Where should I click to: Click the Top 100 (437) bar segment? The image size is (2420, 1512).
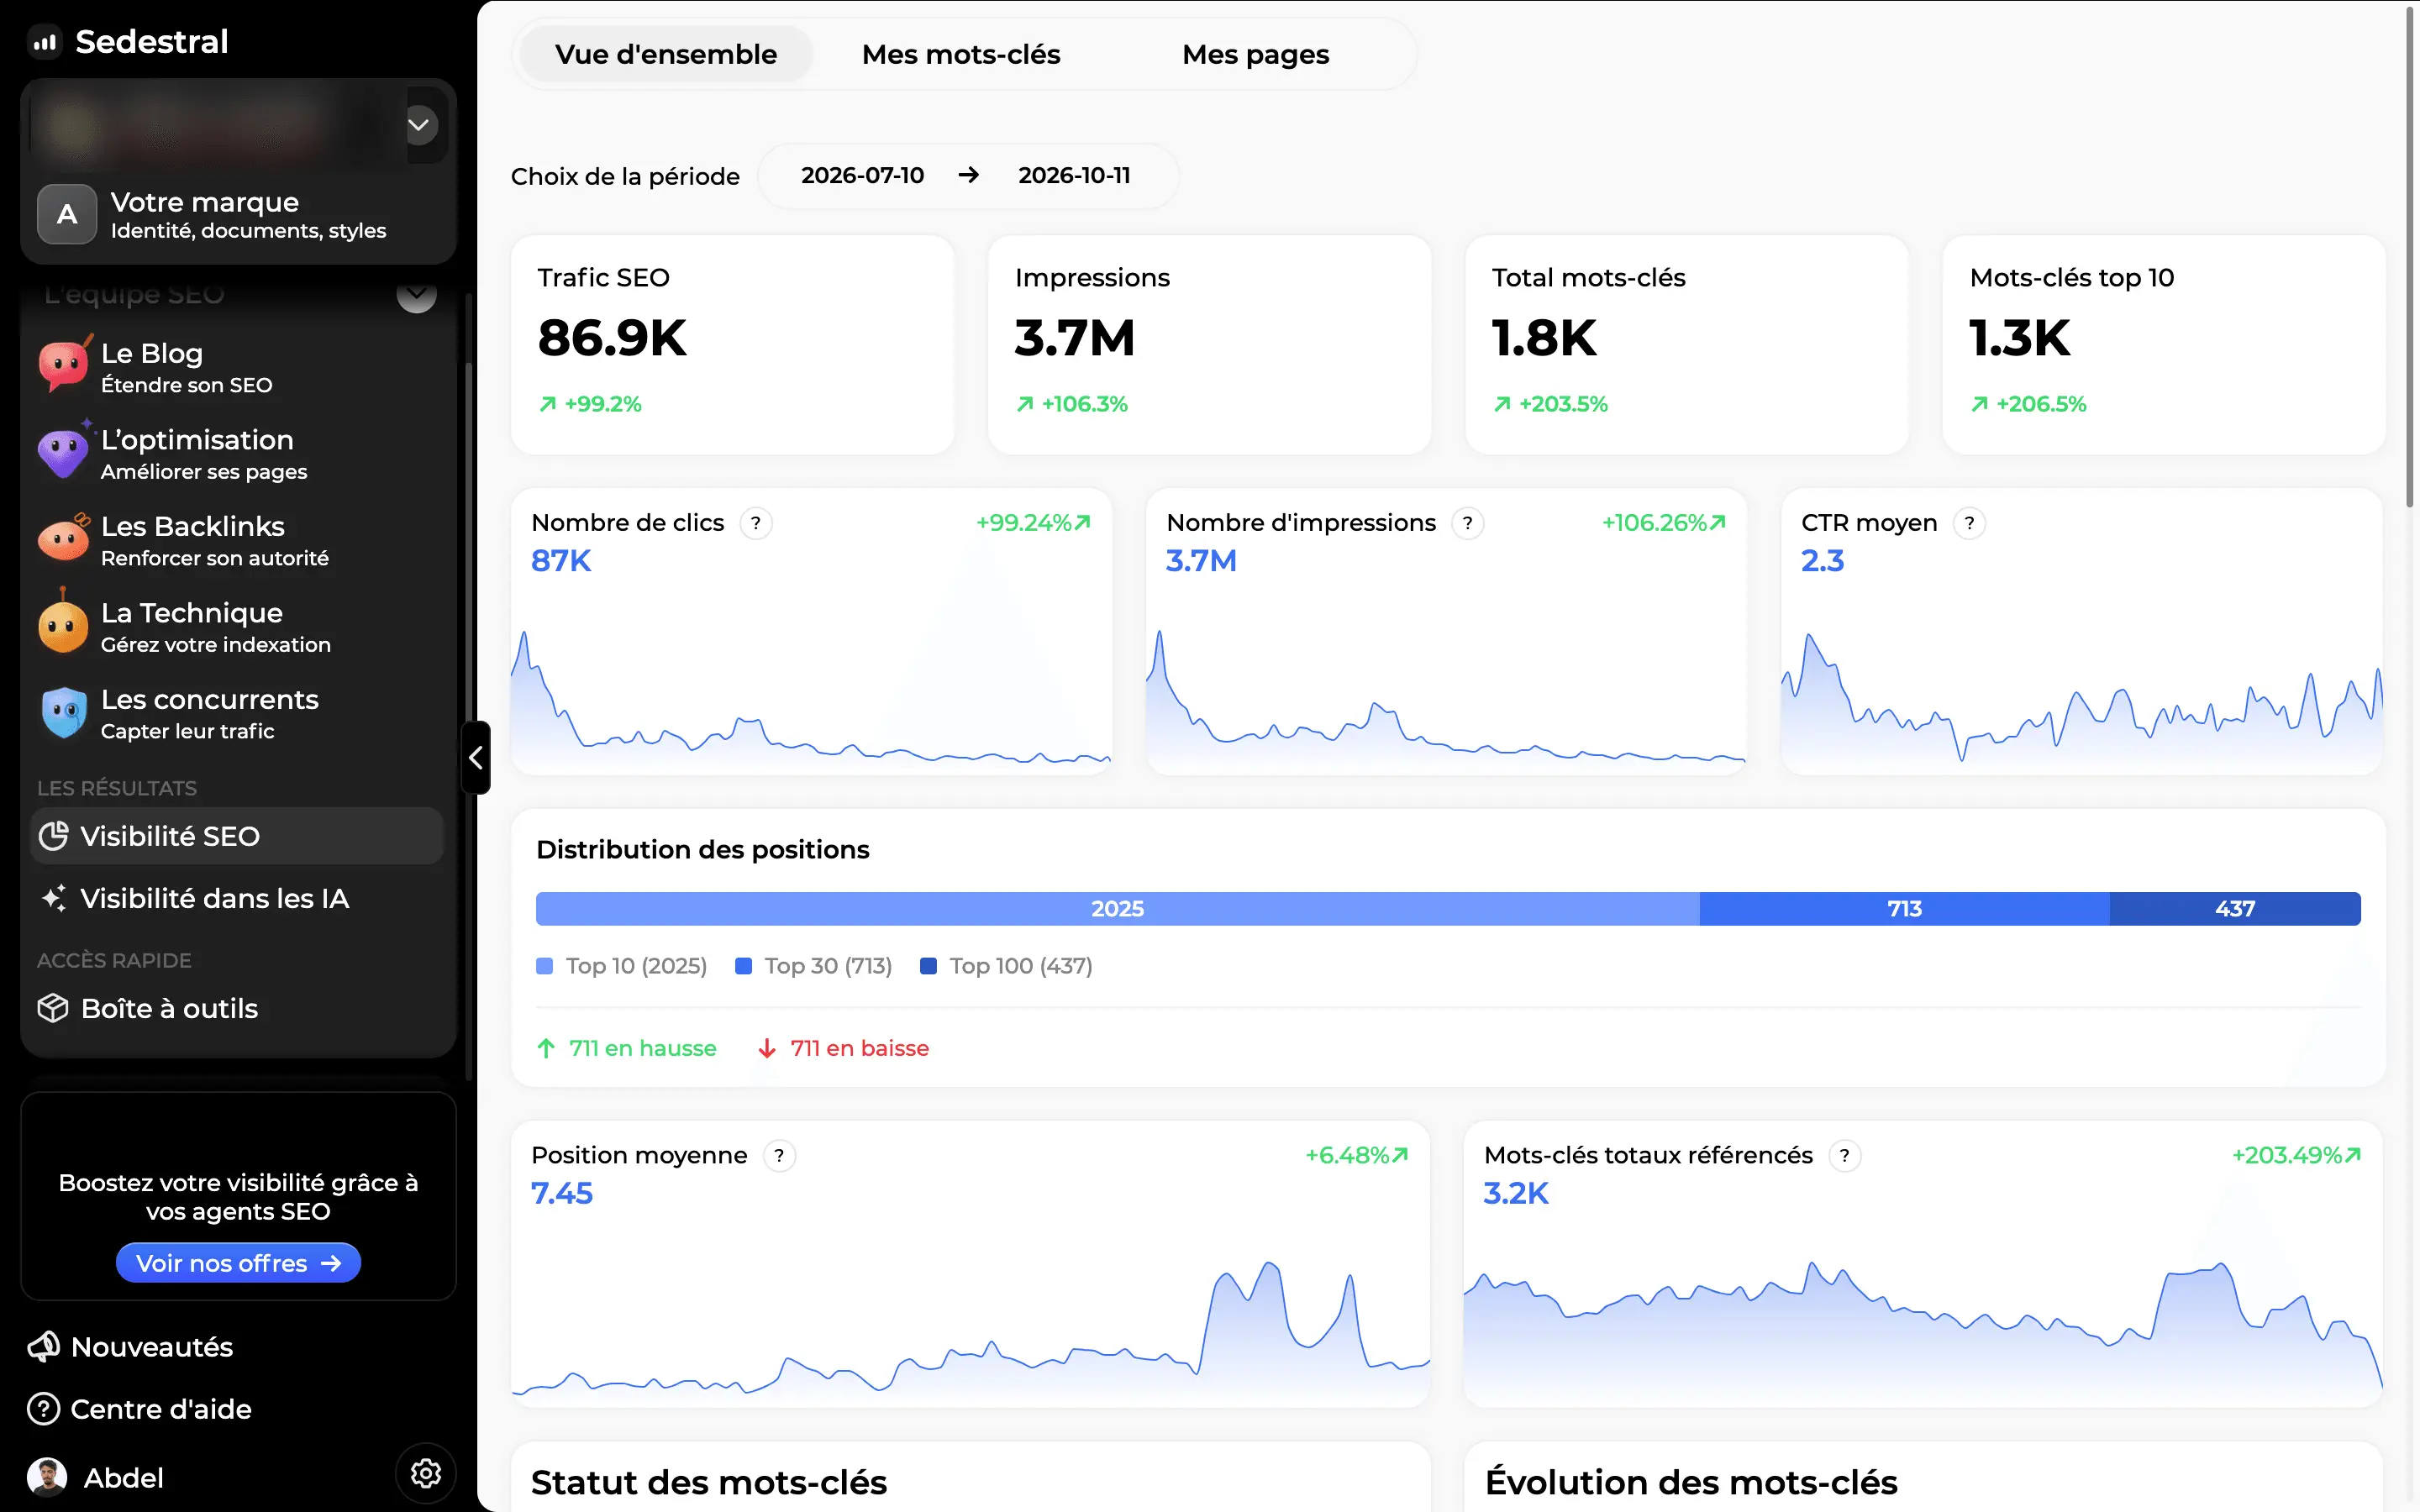click(x=2235, y=908)
